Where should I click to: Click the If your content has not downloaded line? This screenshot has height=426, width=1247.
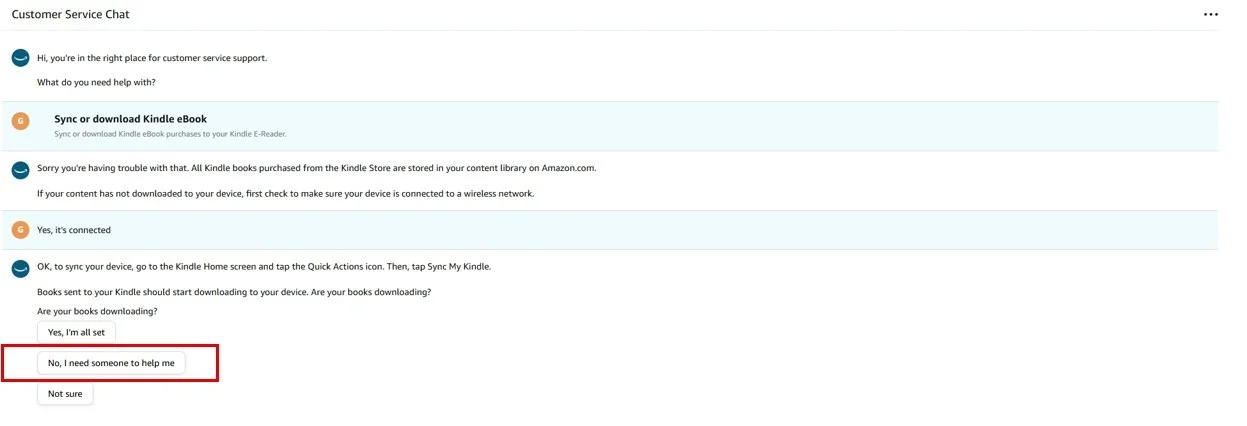(x=285, y=193)
